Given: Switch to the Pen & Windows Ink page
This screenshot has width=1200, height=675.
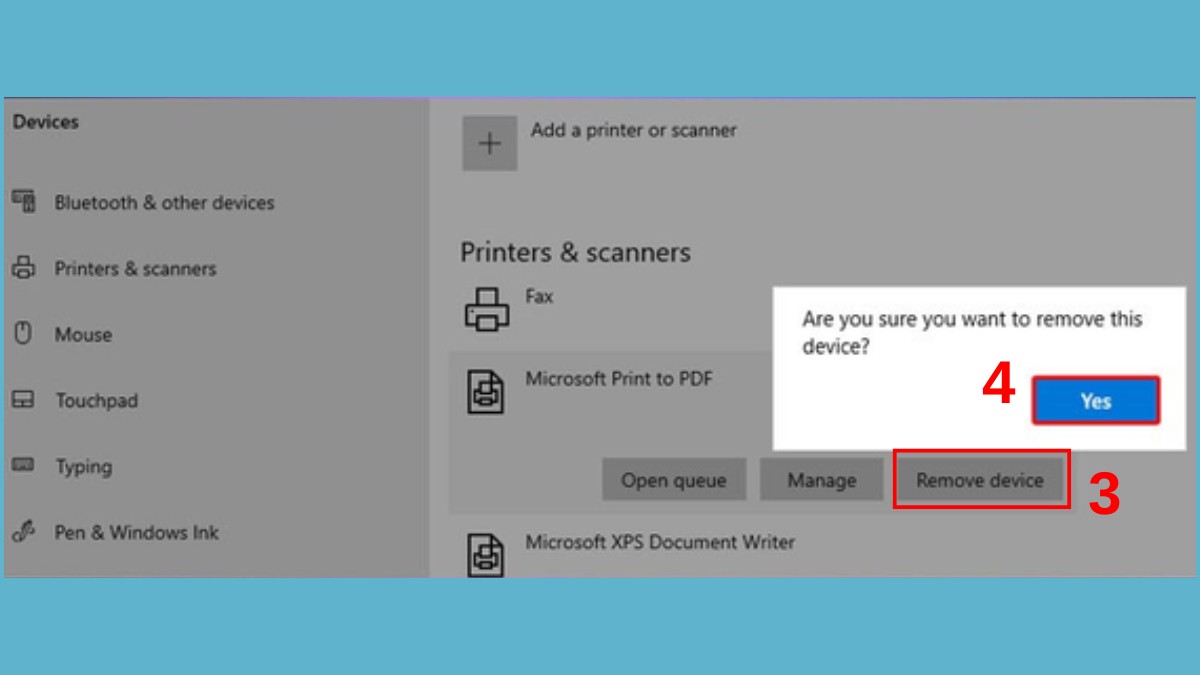Looking at the screenshot, I should 136,532.
